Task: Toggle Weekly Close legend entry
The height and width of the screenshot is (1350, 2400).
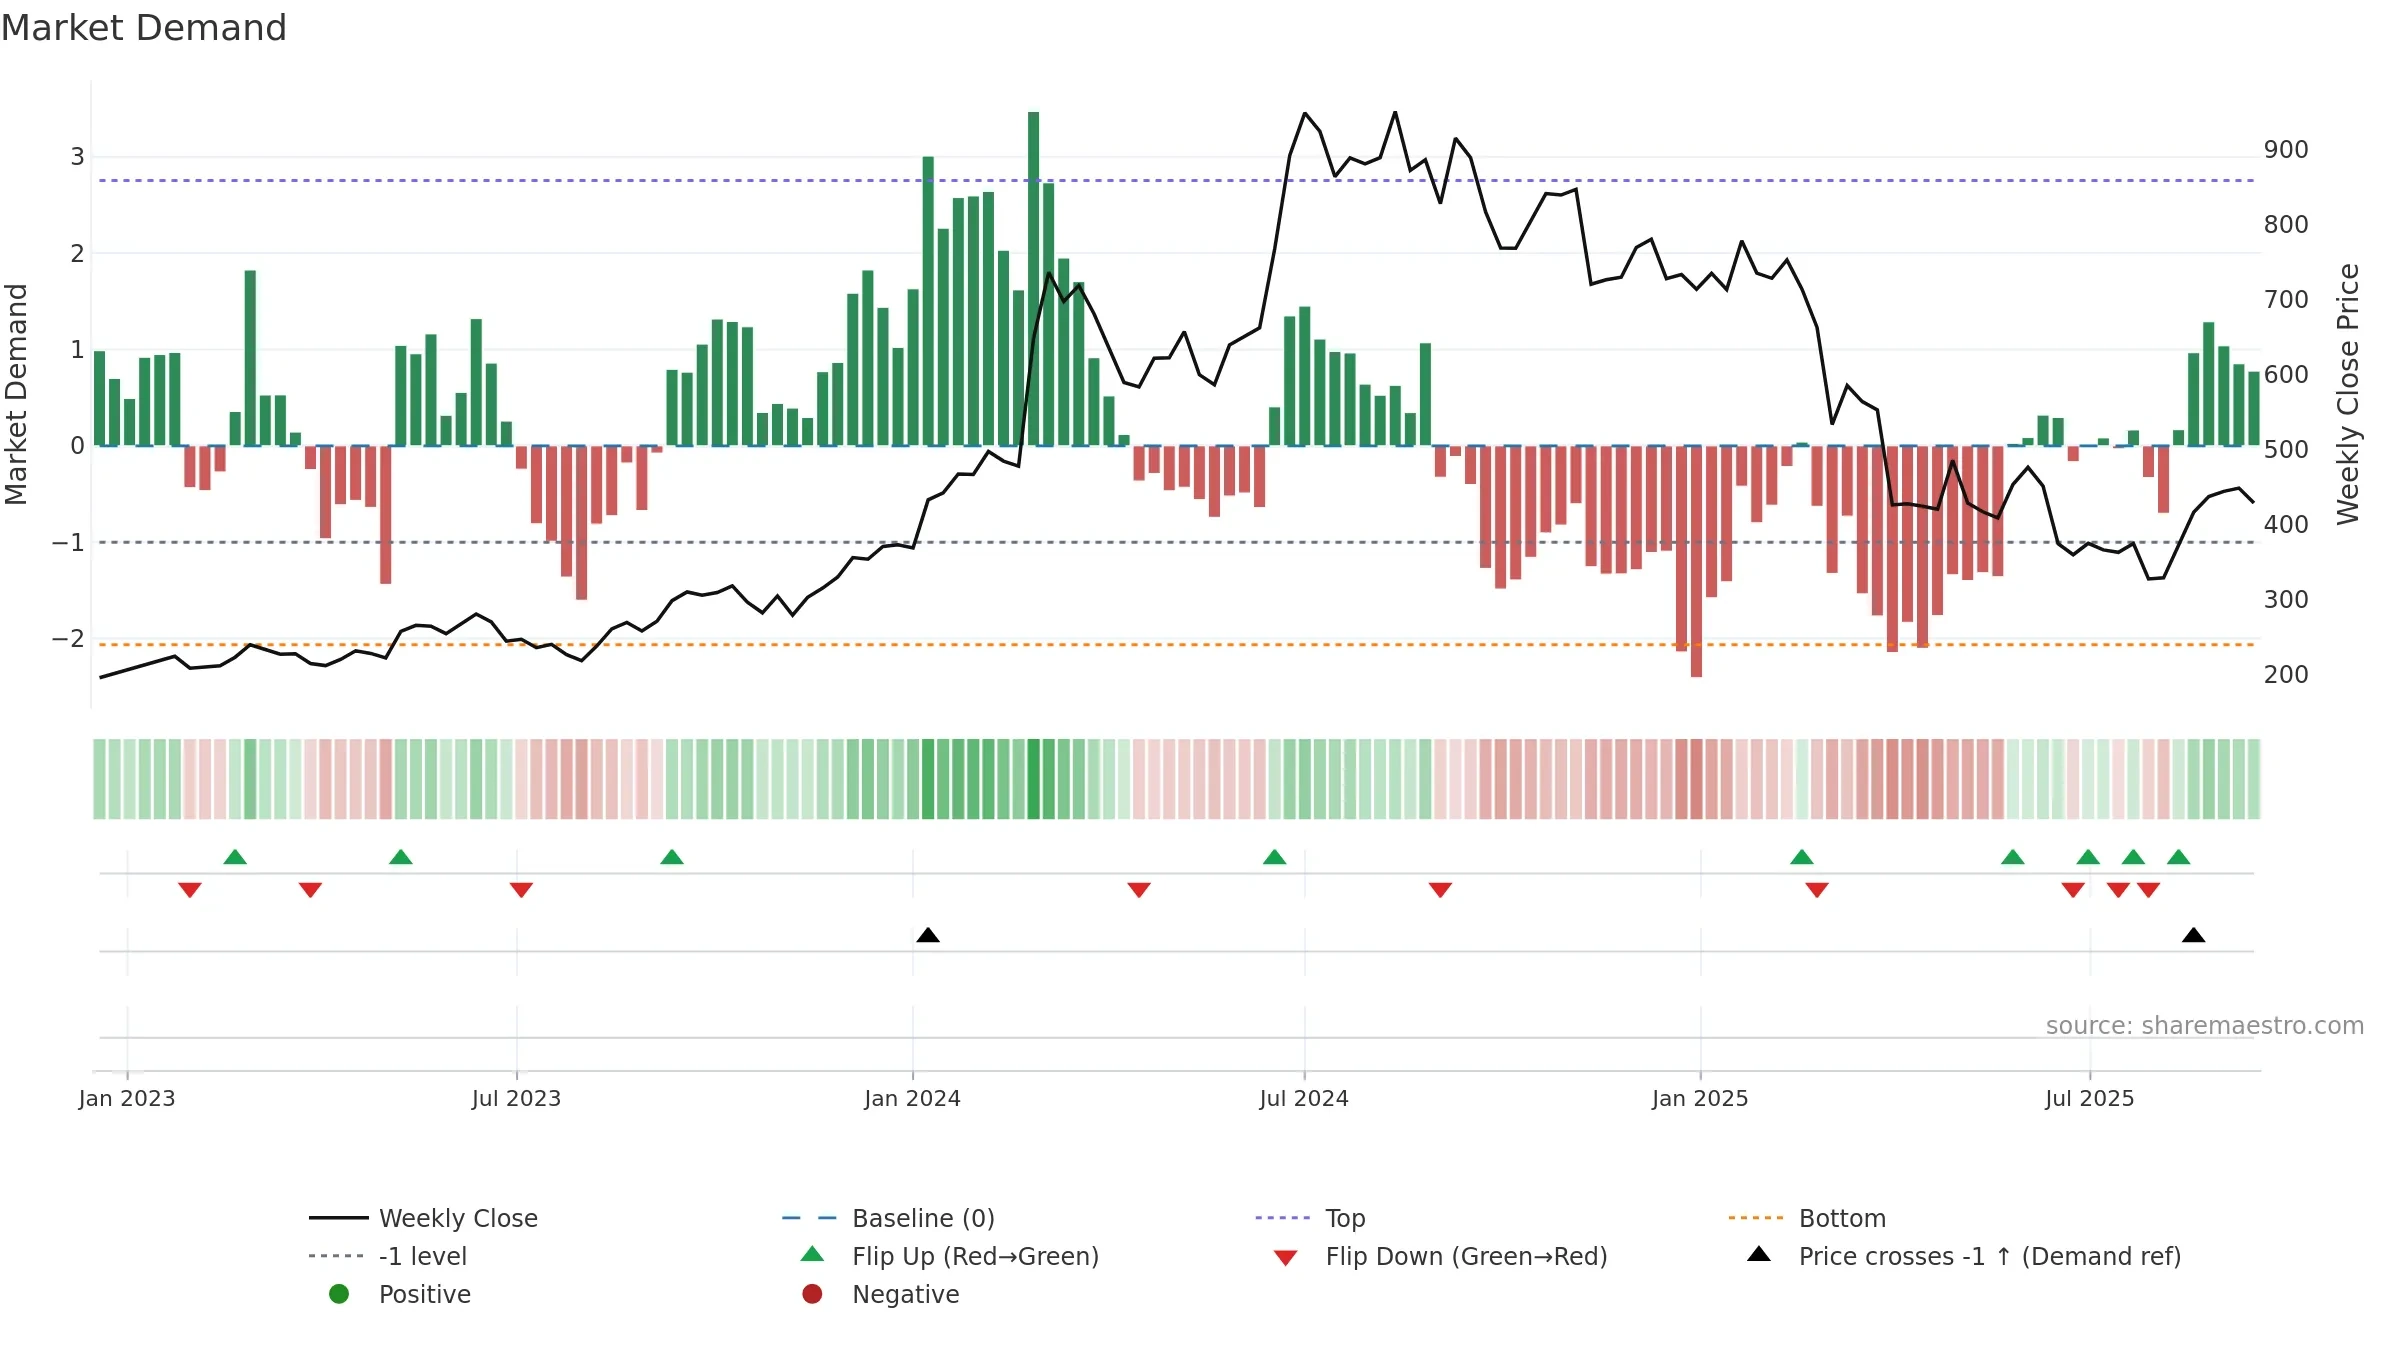Action: pos(424,1218)
